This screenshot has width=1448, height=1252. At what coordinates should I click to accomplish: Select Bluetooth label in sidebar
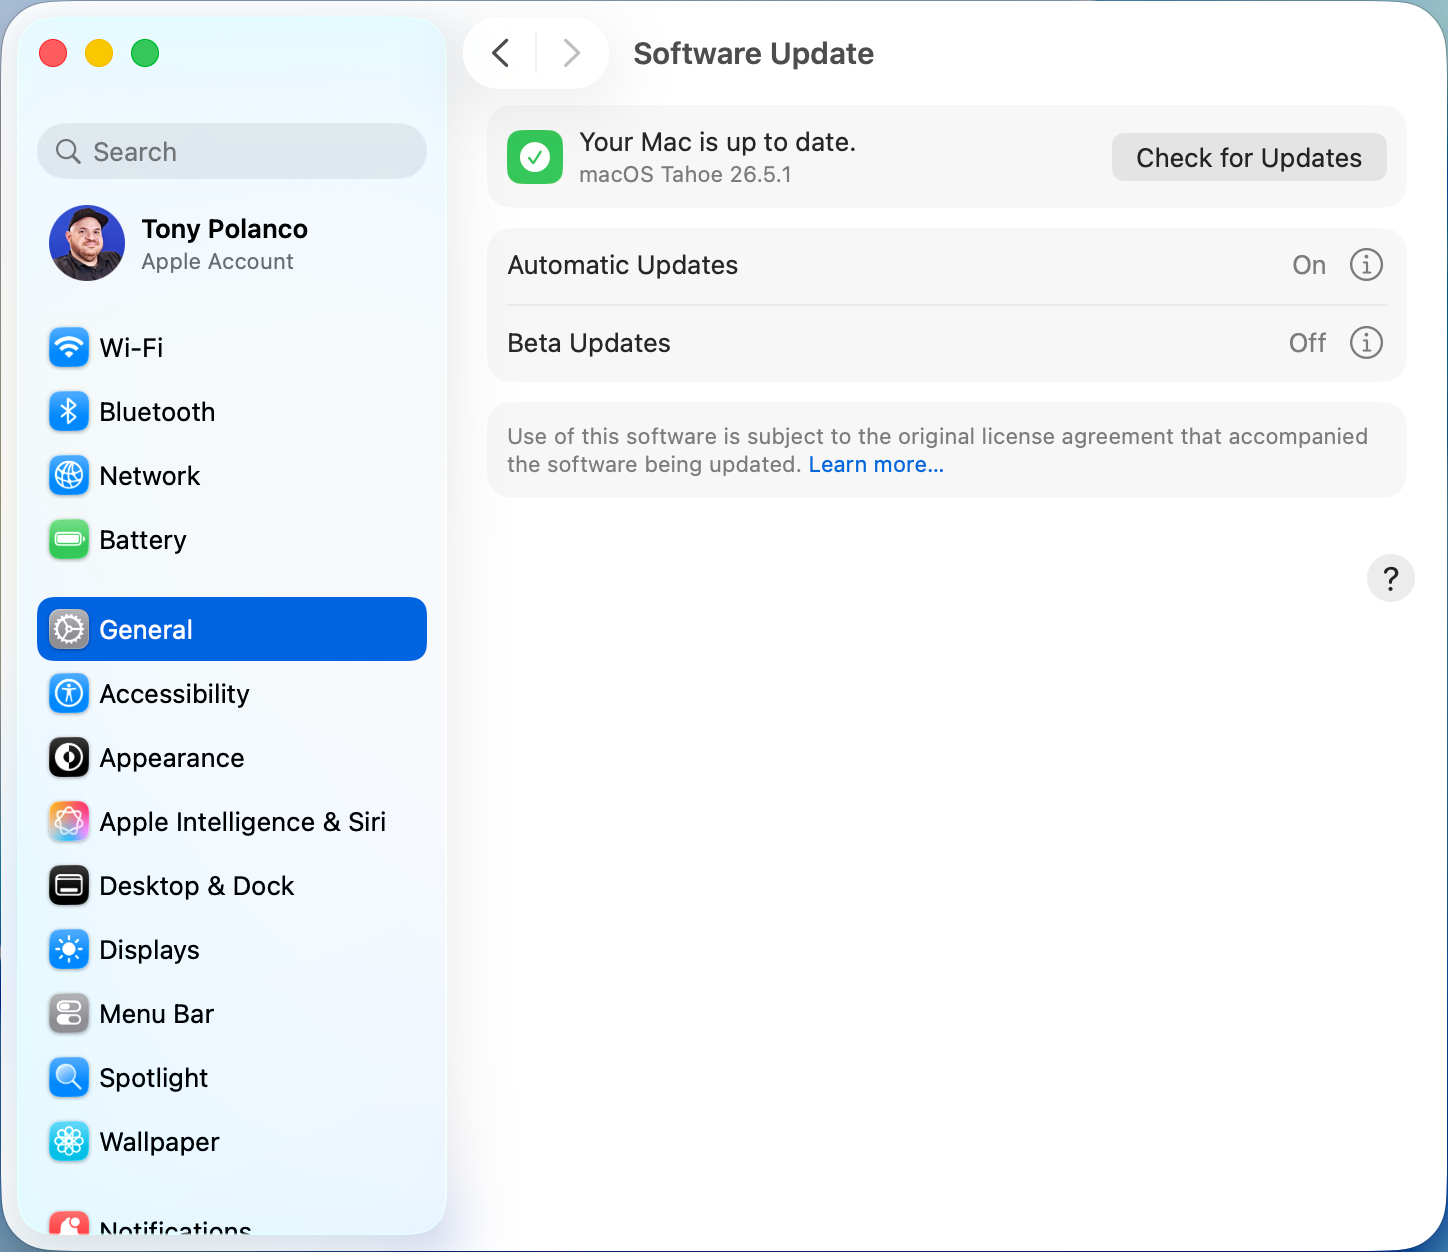coord(157,411)
